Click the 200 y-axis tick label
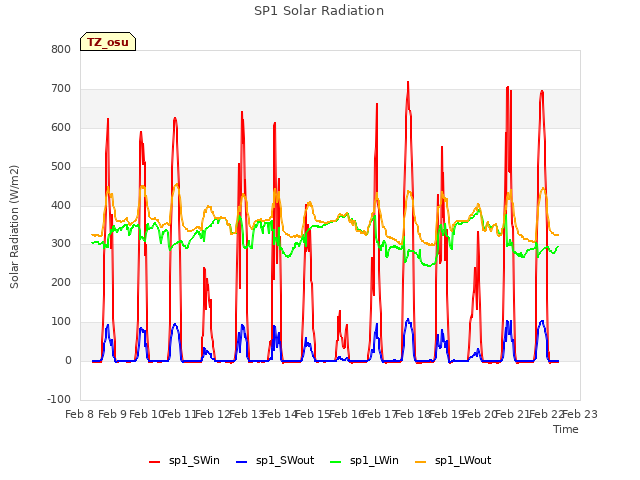640x480 pixels. click(x=61, y=282)
